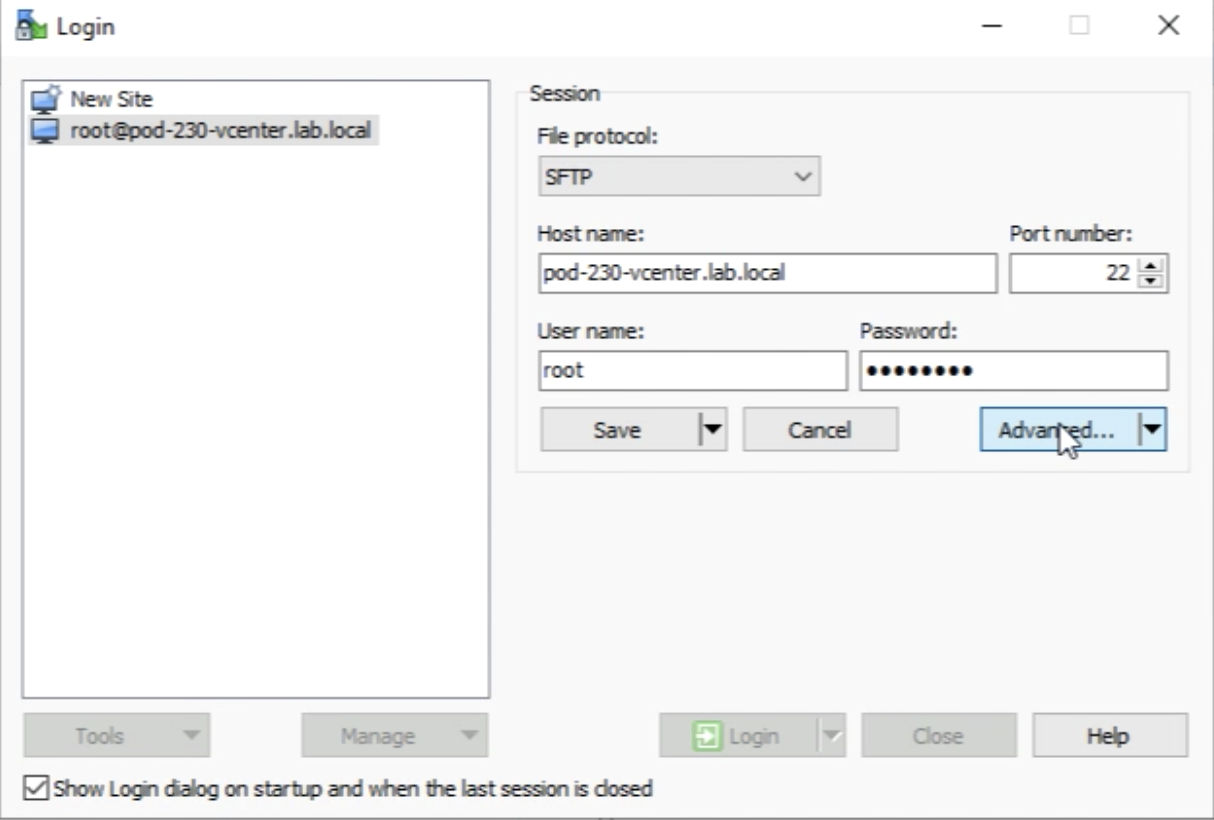Click the Help button
The width and height of the screenshot is (1214, 820).
click(x=1109, y=737)
